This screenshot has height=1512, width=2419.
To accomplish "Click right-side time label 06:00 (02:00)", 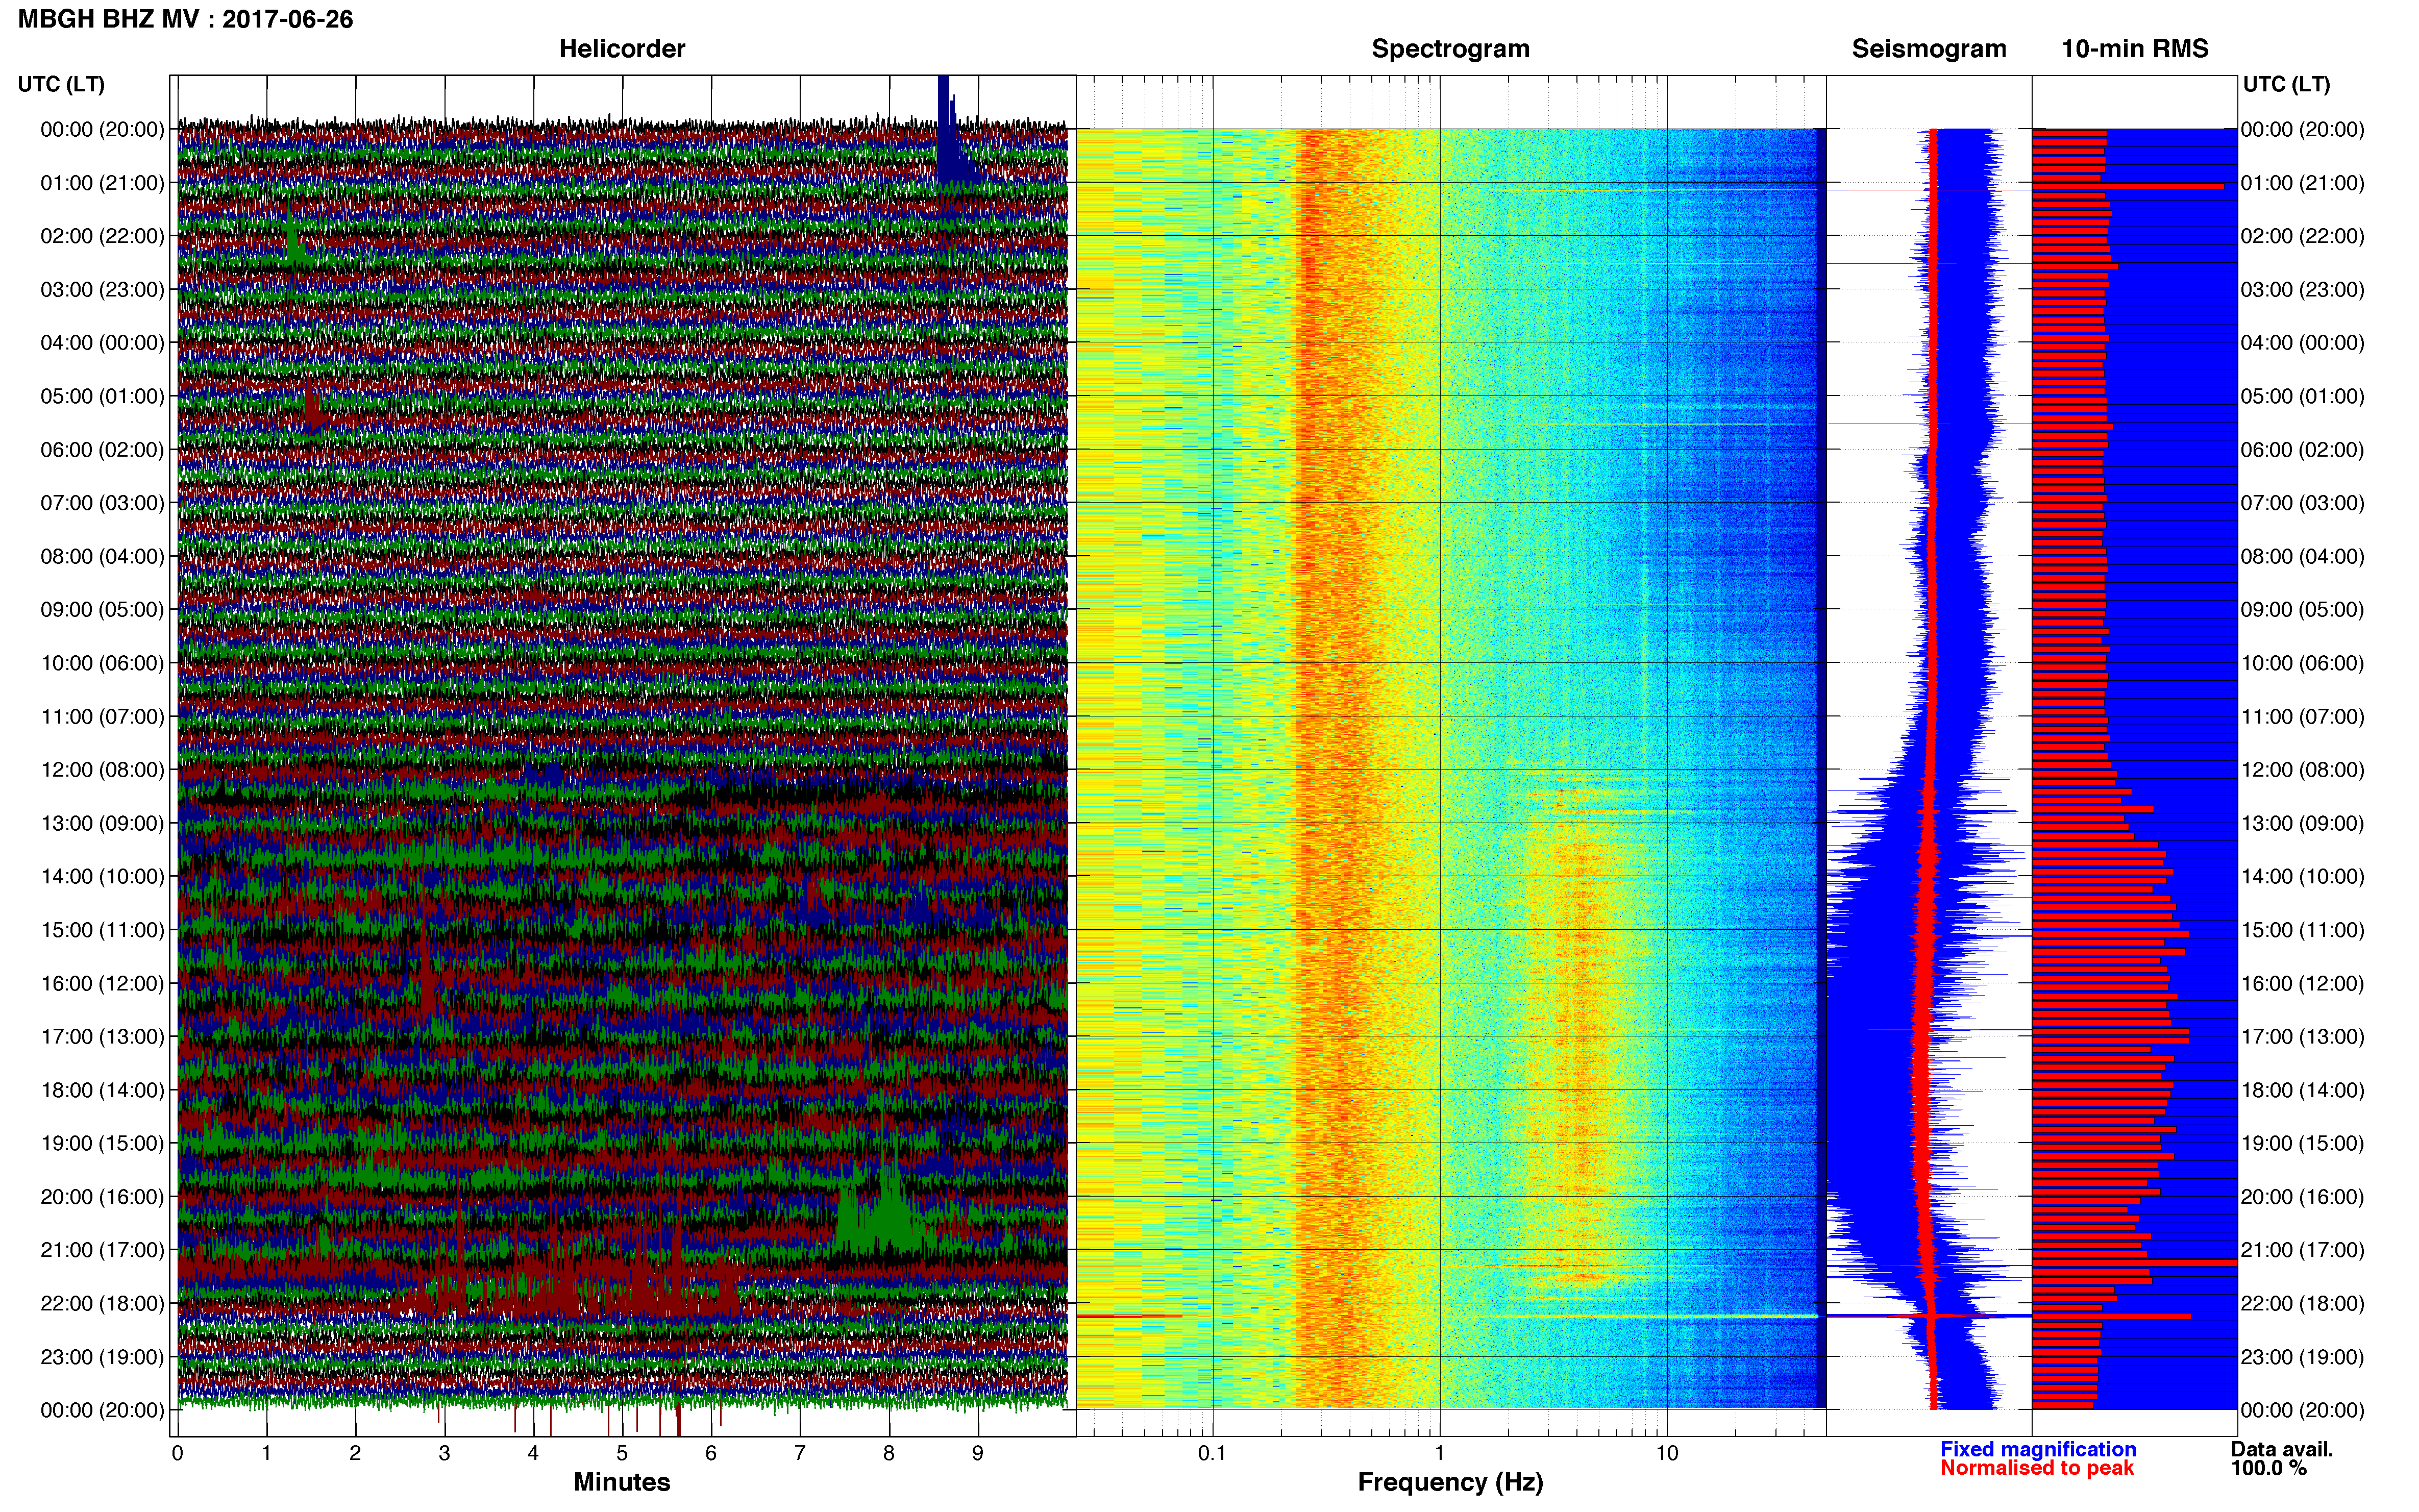I will tap(2302, 450).
